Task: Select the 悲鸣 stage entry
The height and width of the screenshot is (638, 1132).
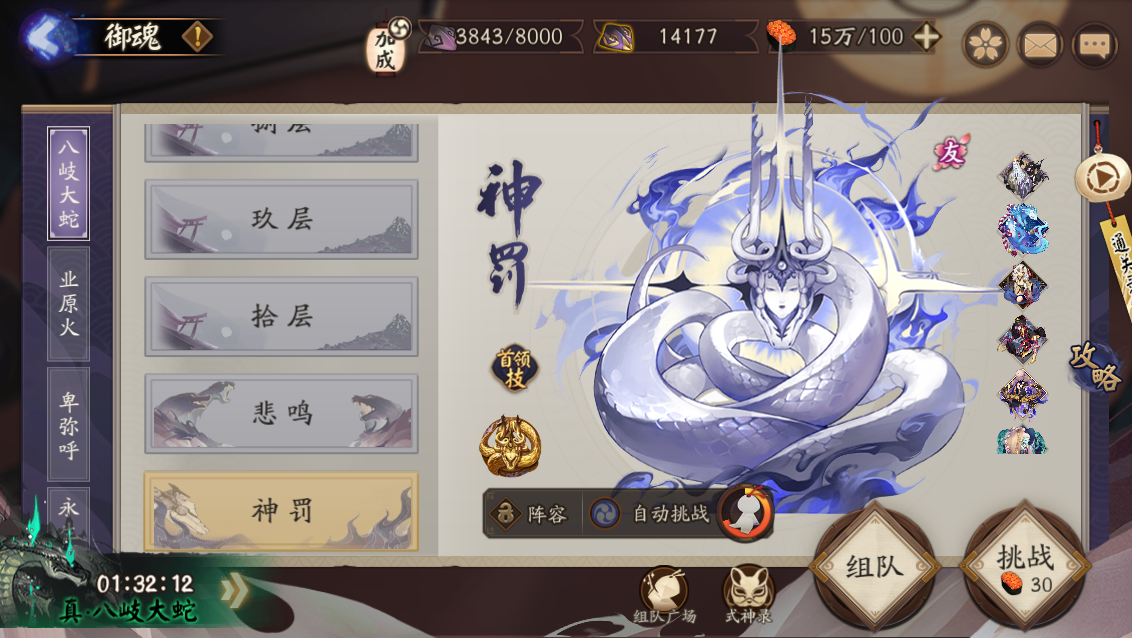Action: [282, 414]
